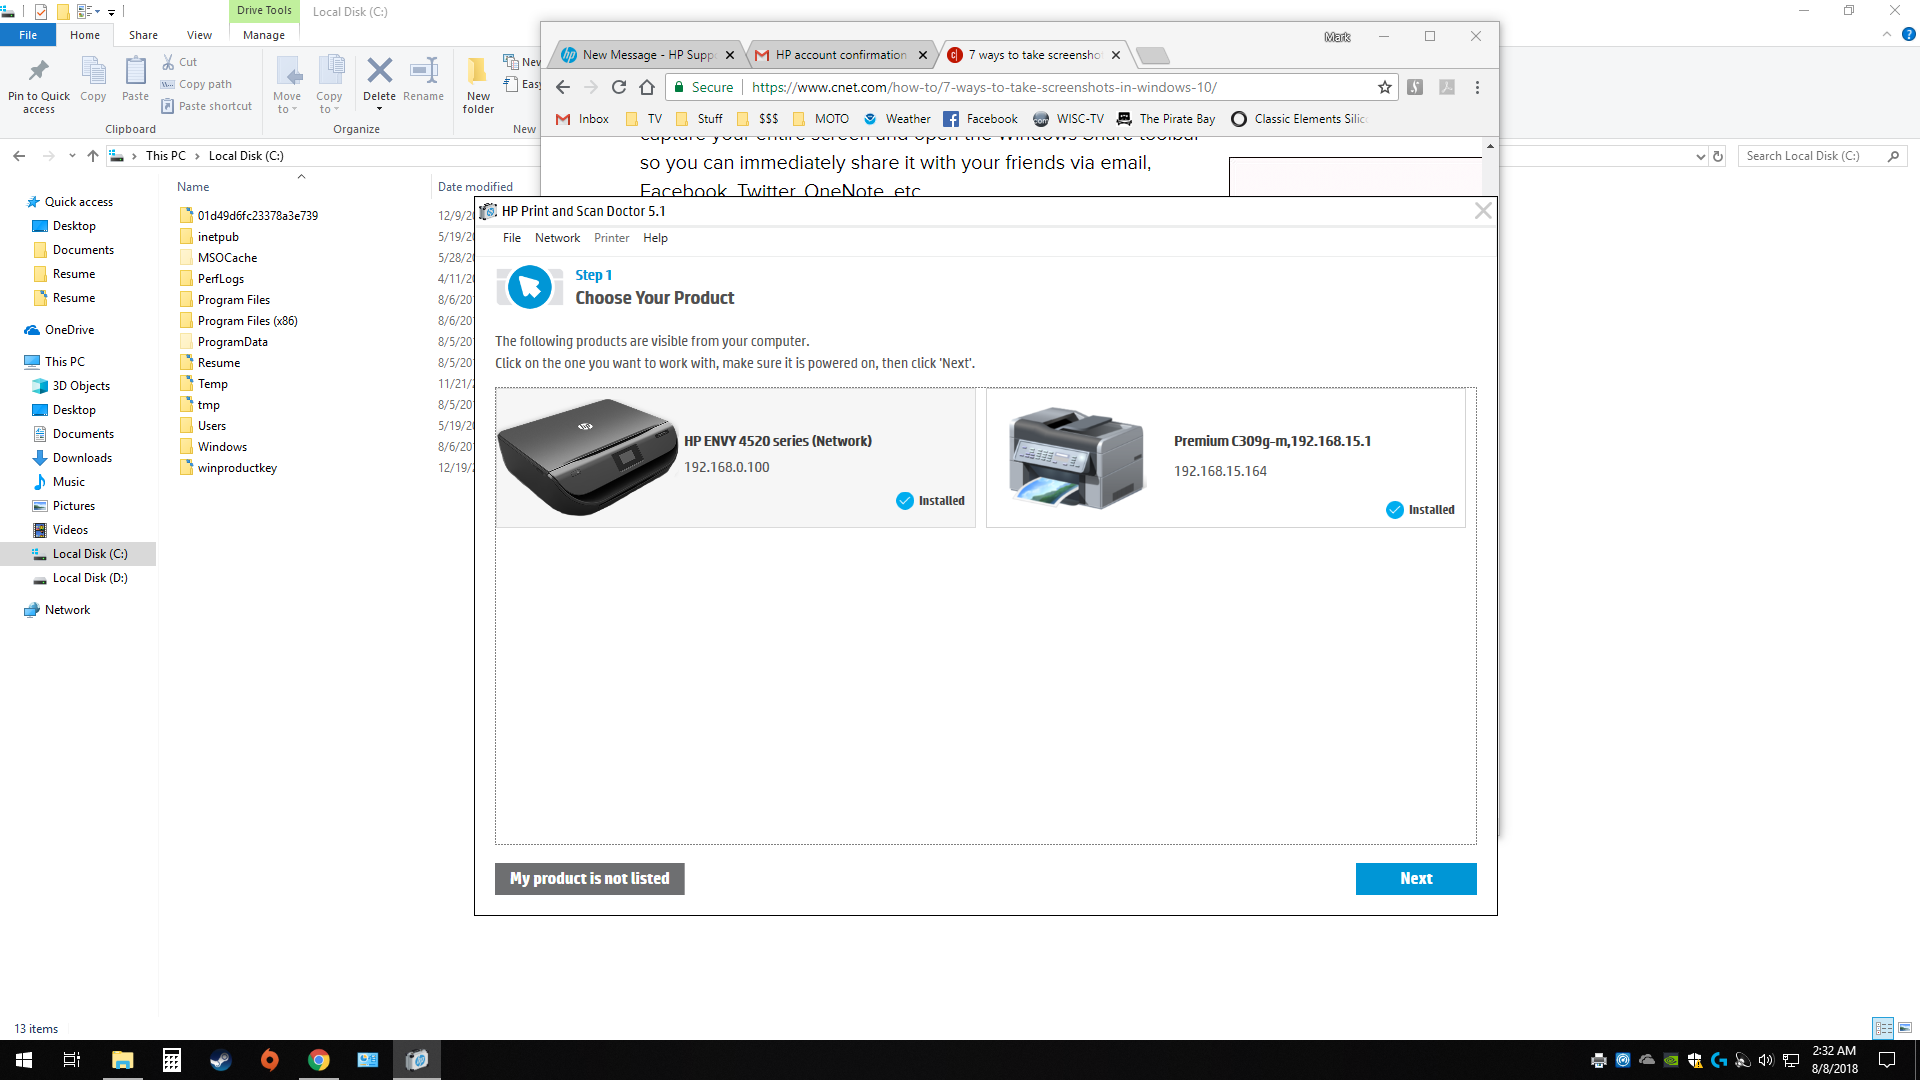Click Paste shortcut in Explorer ribbon
Viewport: 1920px width, 1080px height.
click(207, 106)
